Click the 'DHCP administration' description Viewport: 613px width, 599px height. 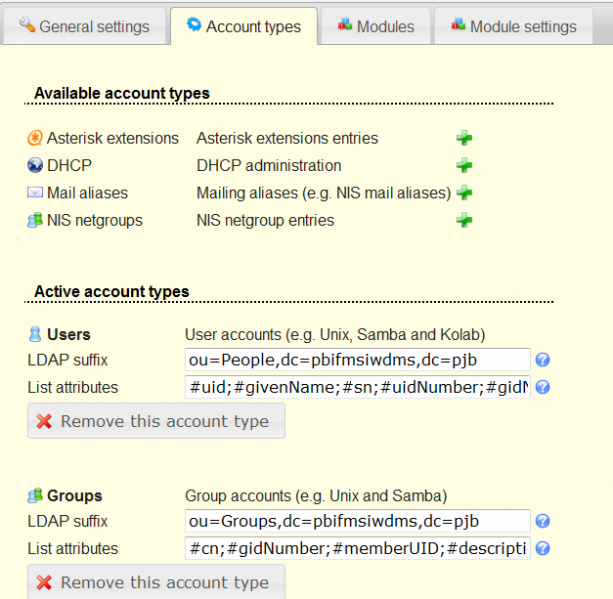[269, 166]
